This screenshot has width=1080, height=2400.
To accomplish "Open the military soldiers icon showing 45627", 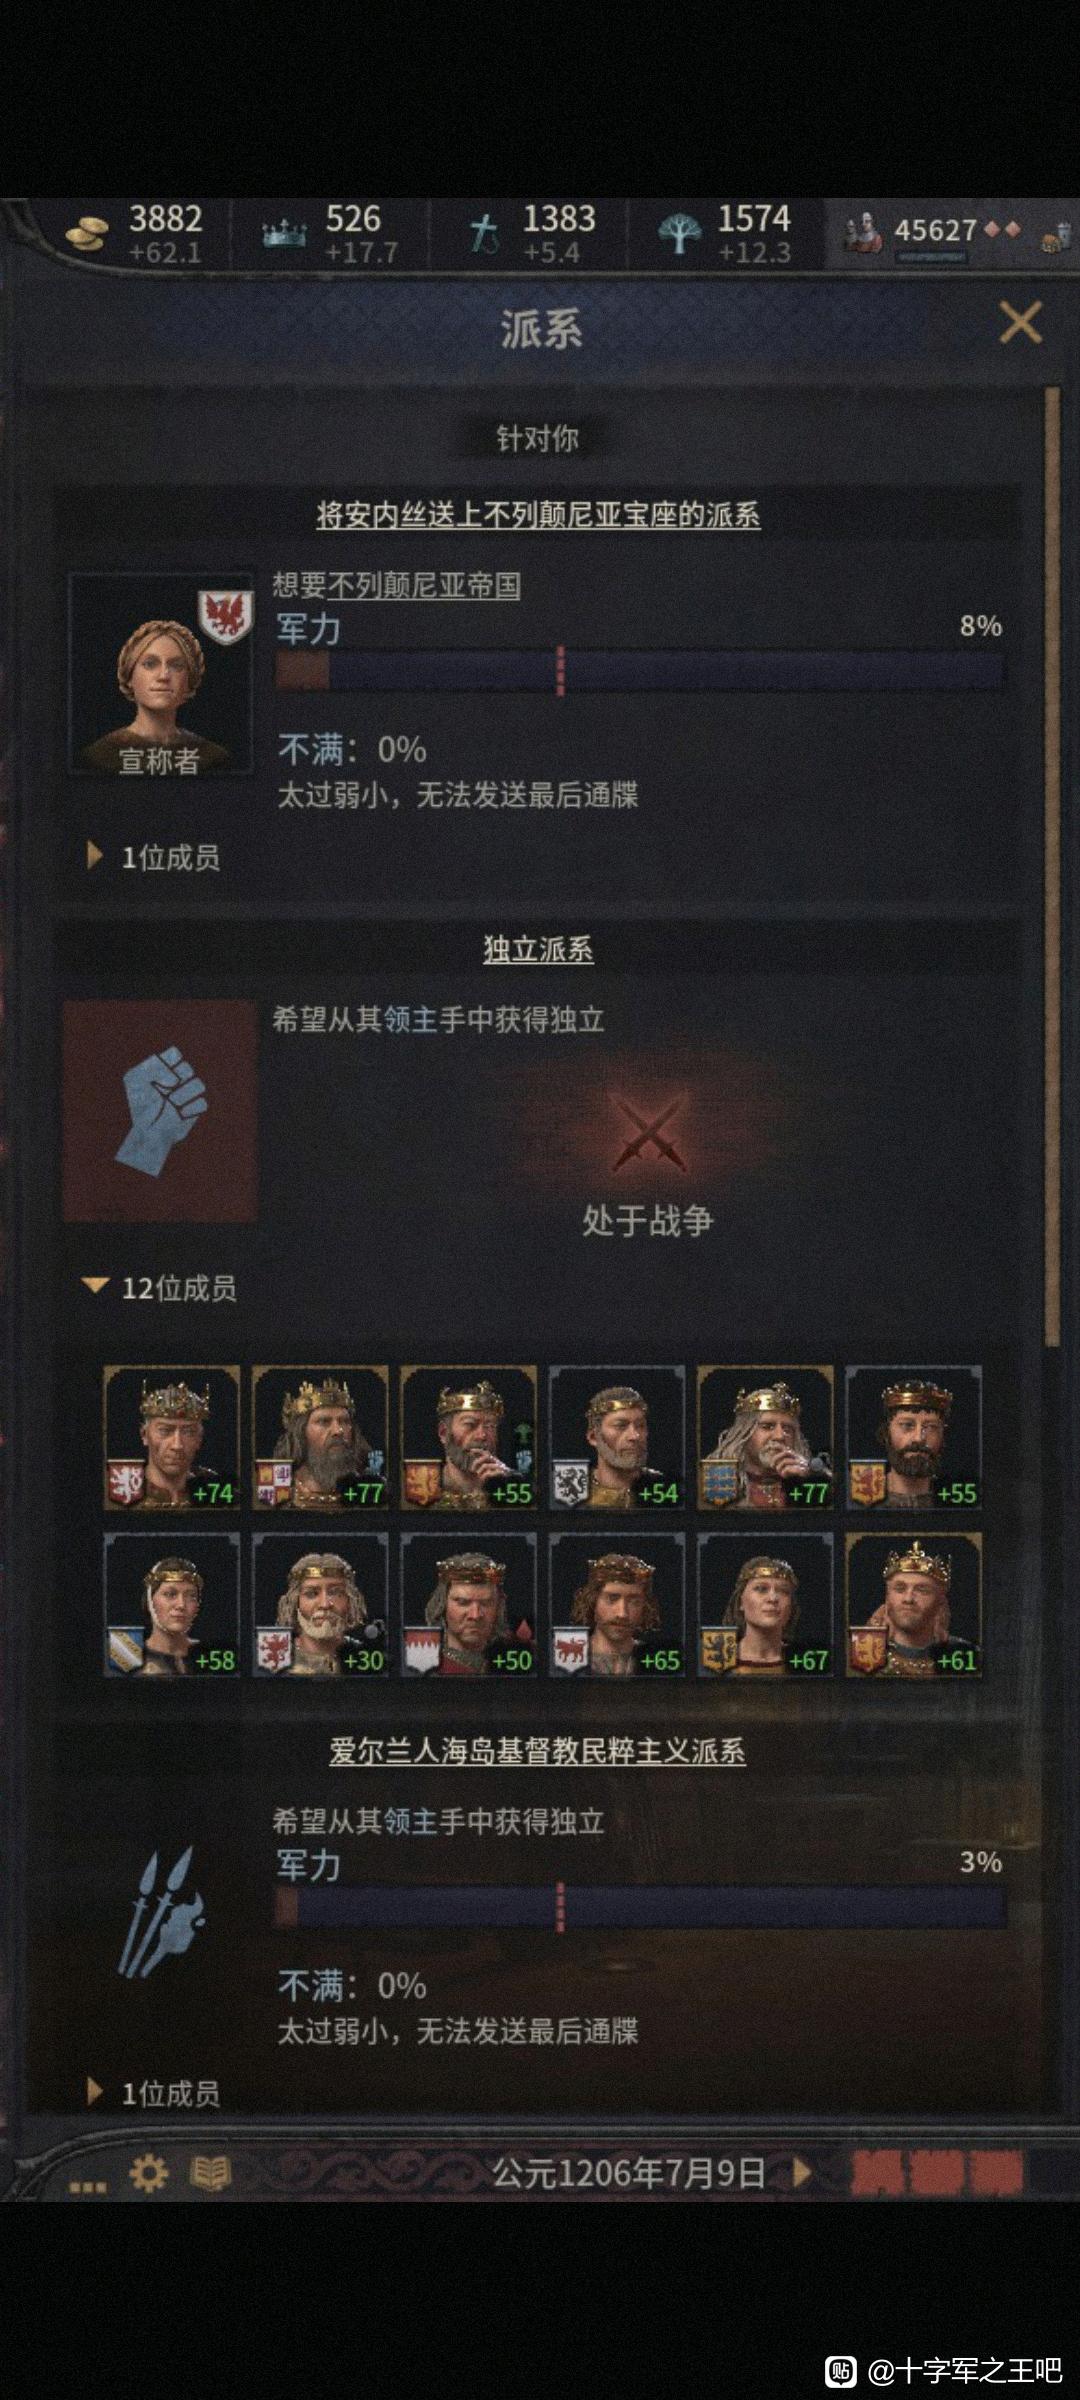I will tap(863, 232).
